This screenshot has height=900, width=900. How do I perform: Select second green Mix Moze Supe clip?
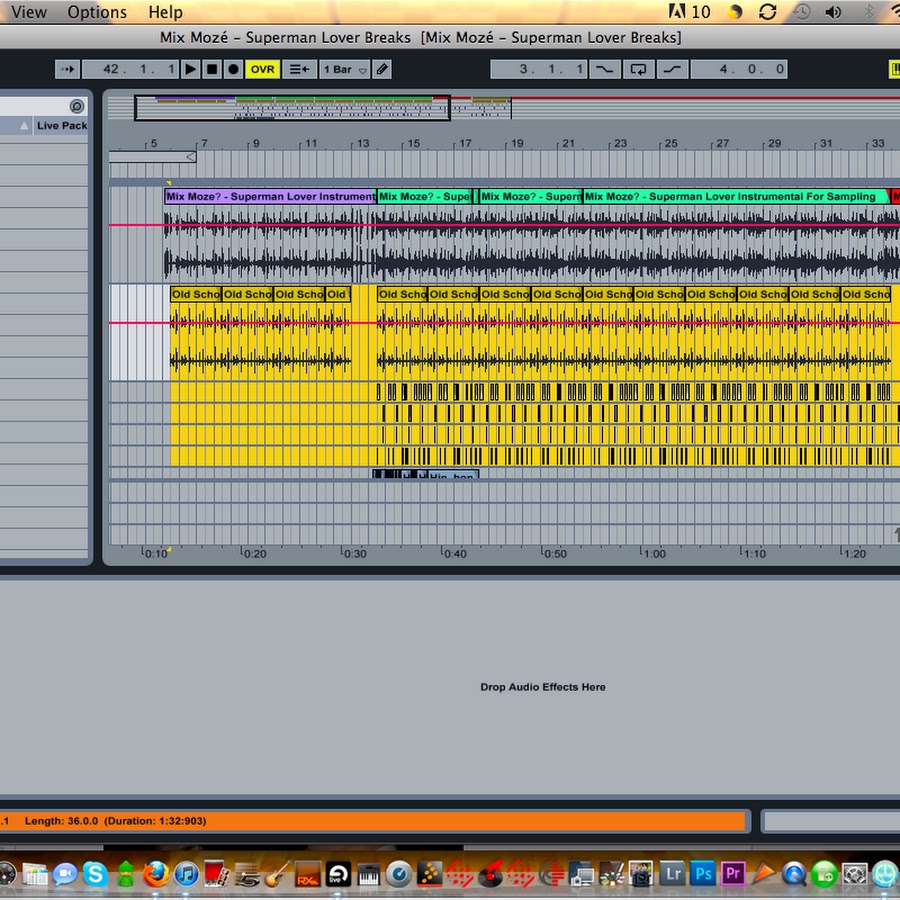pos(531,196)
